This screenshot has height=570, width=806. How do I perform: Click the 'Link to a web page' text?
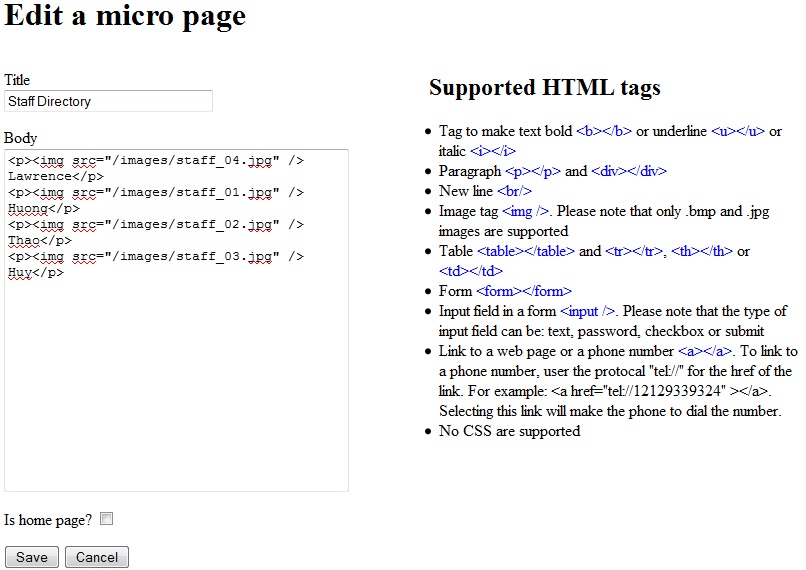497,352
